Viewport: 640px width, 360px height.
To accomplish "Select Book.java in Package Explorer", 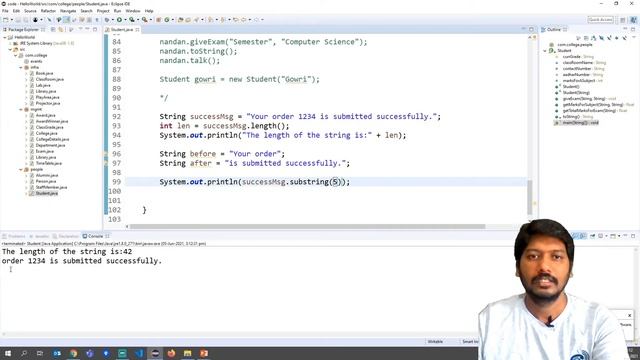I will point(44,73).
